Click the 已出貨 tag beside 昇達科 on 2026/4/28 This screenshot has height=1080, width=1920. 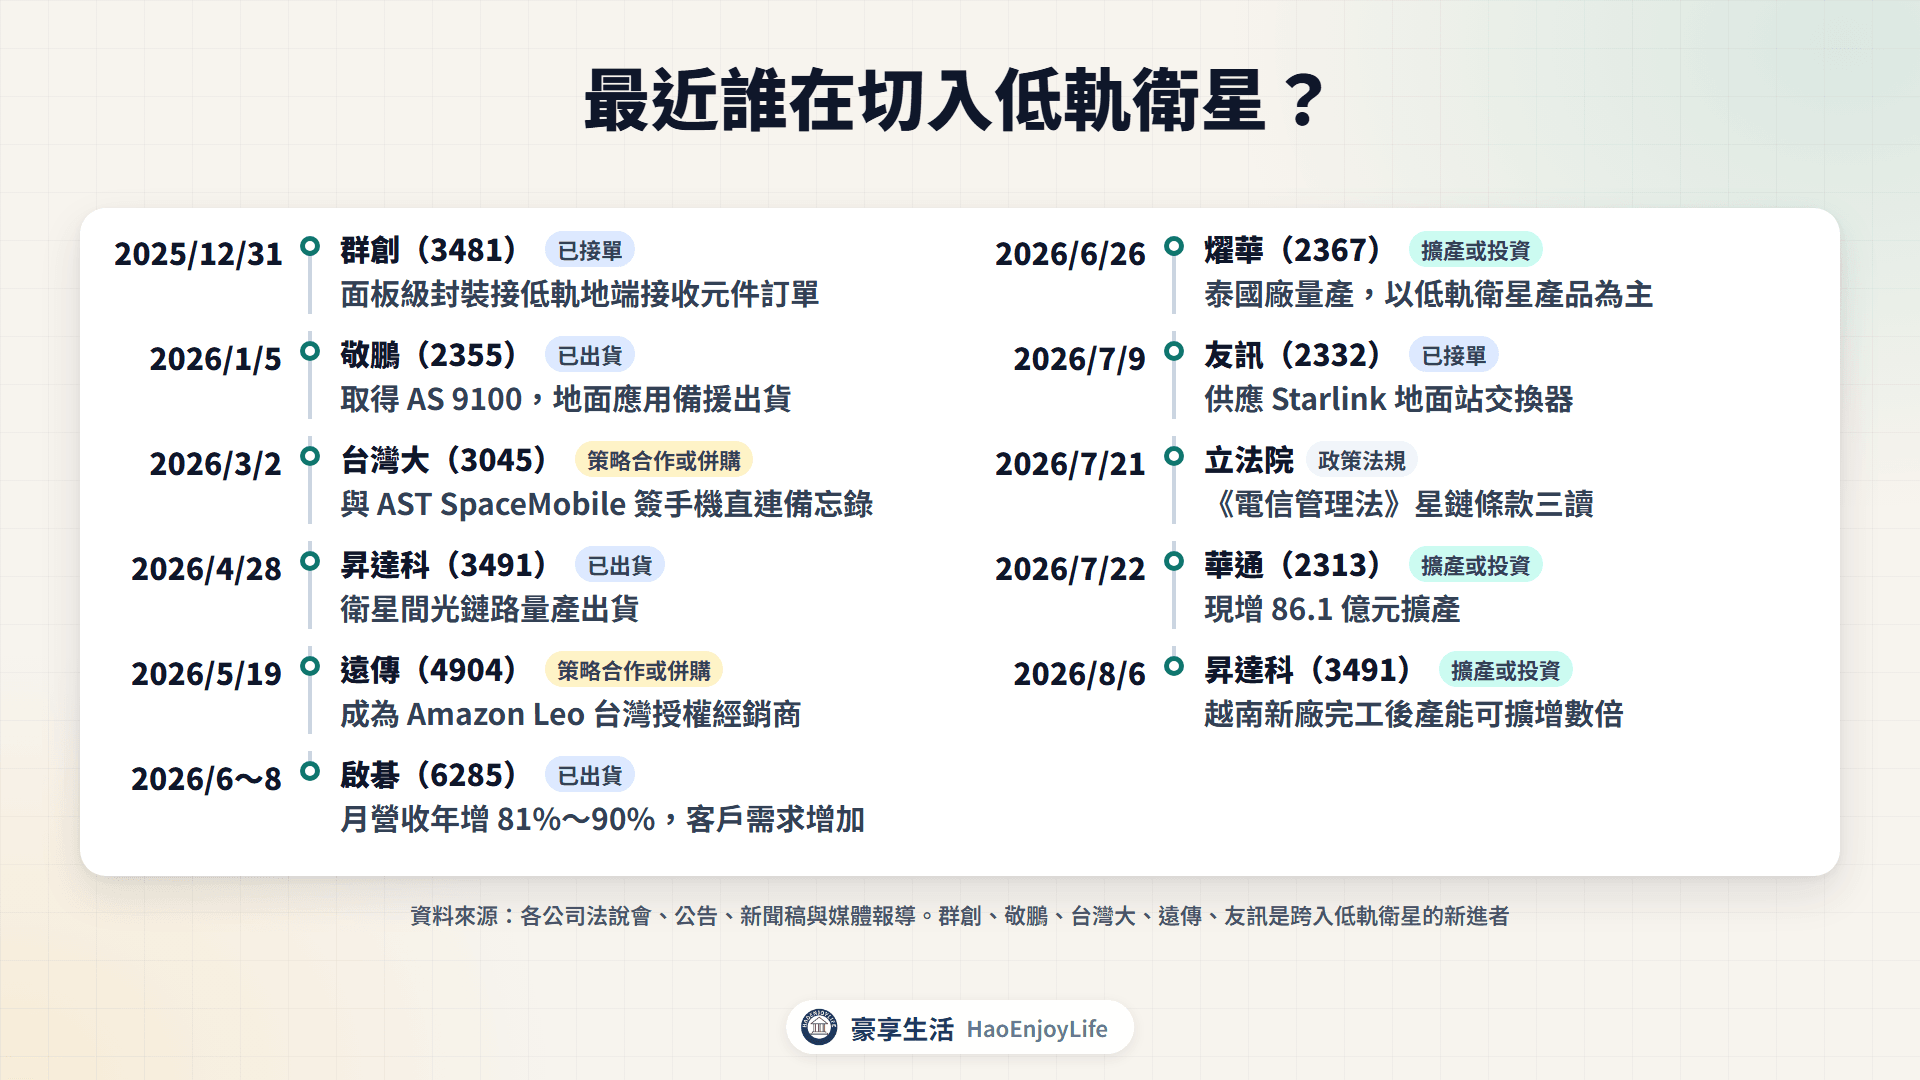point(620,565)
